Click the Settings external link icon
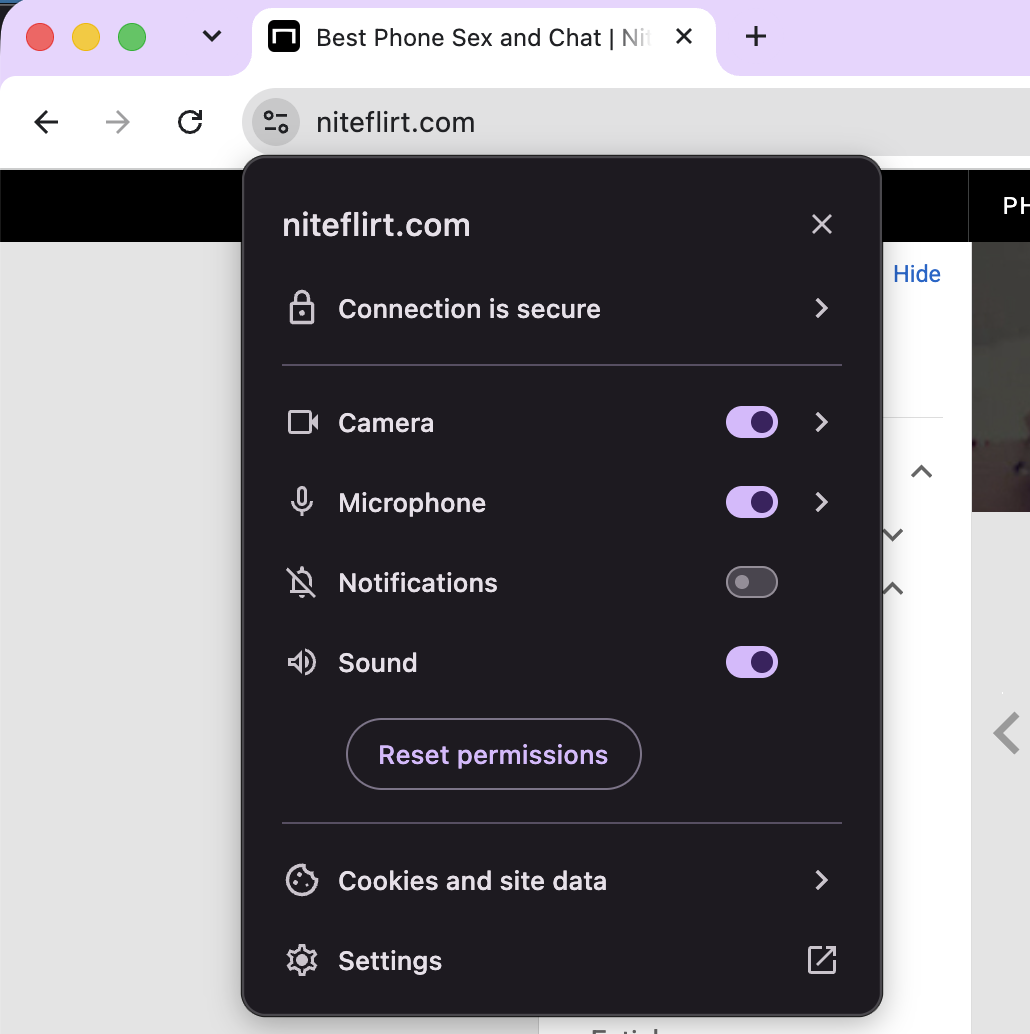 pyautogui.click(x=822, y=960)
